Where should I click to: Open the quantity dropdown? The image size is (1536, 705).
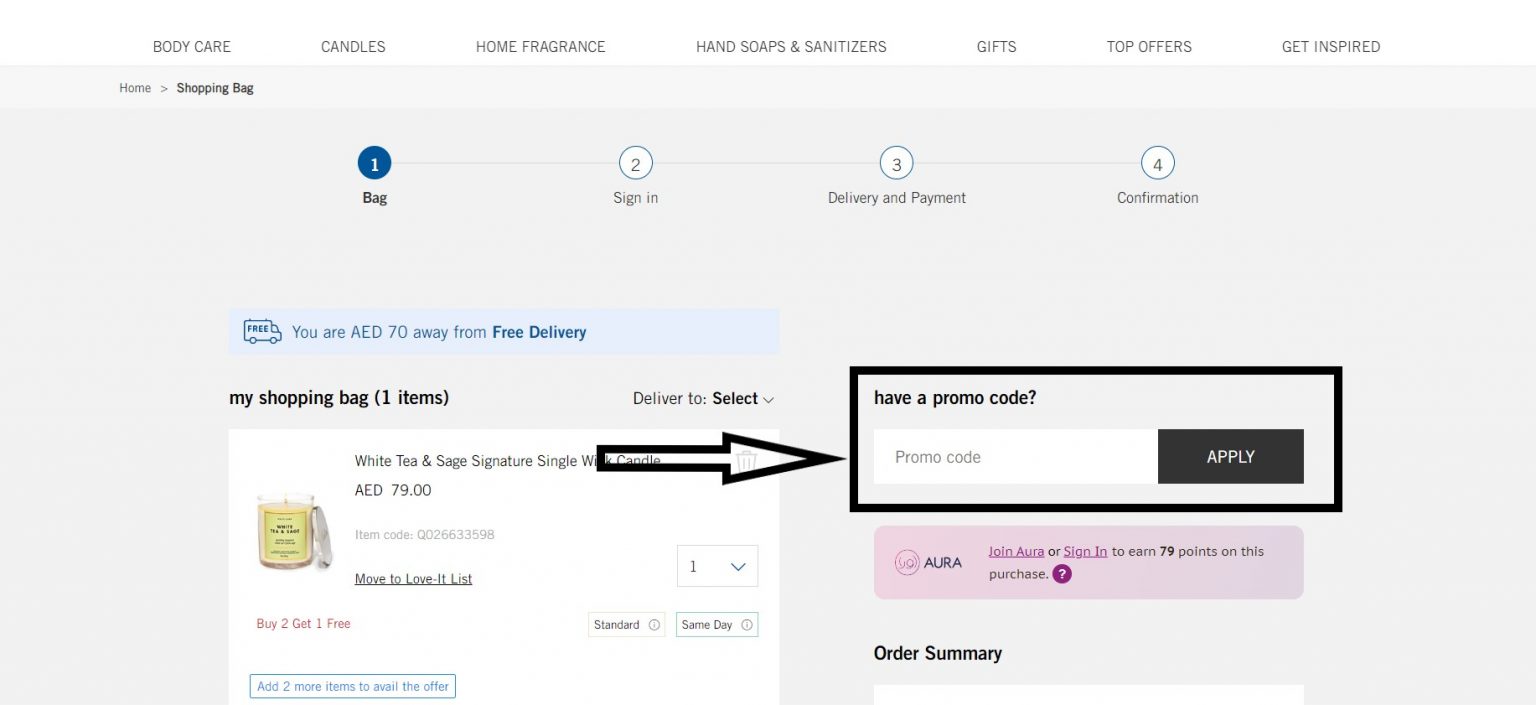coord(717,566)
